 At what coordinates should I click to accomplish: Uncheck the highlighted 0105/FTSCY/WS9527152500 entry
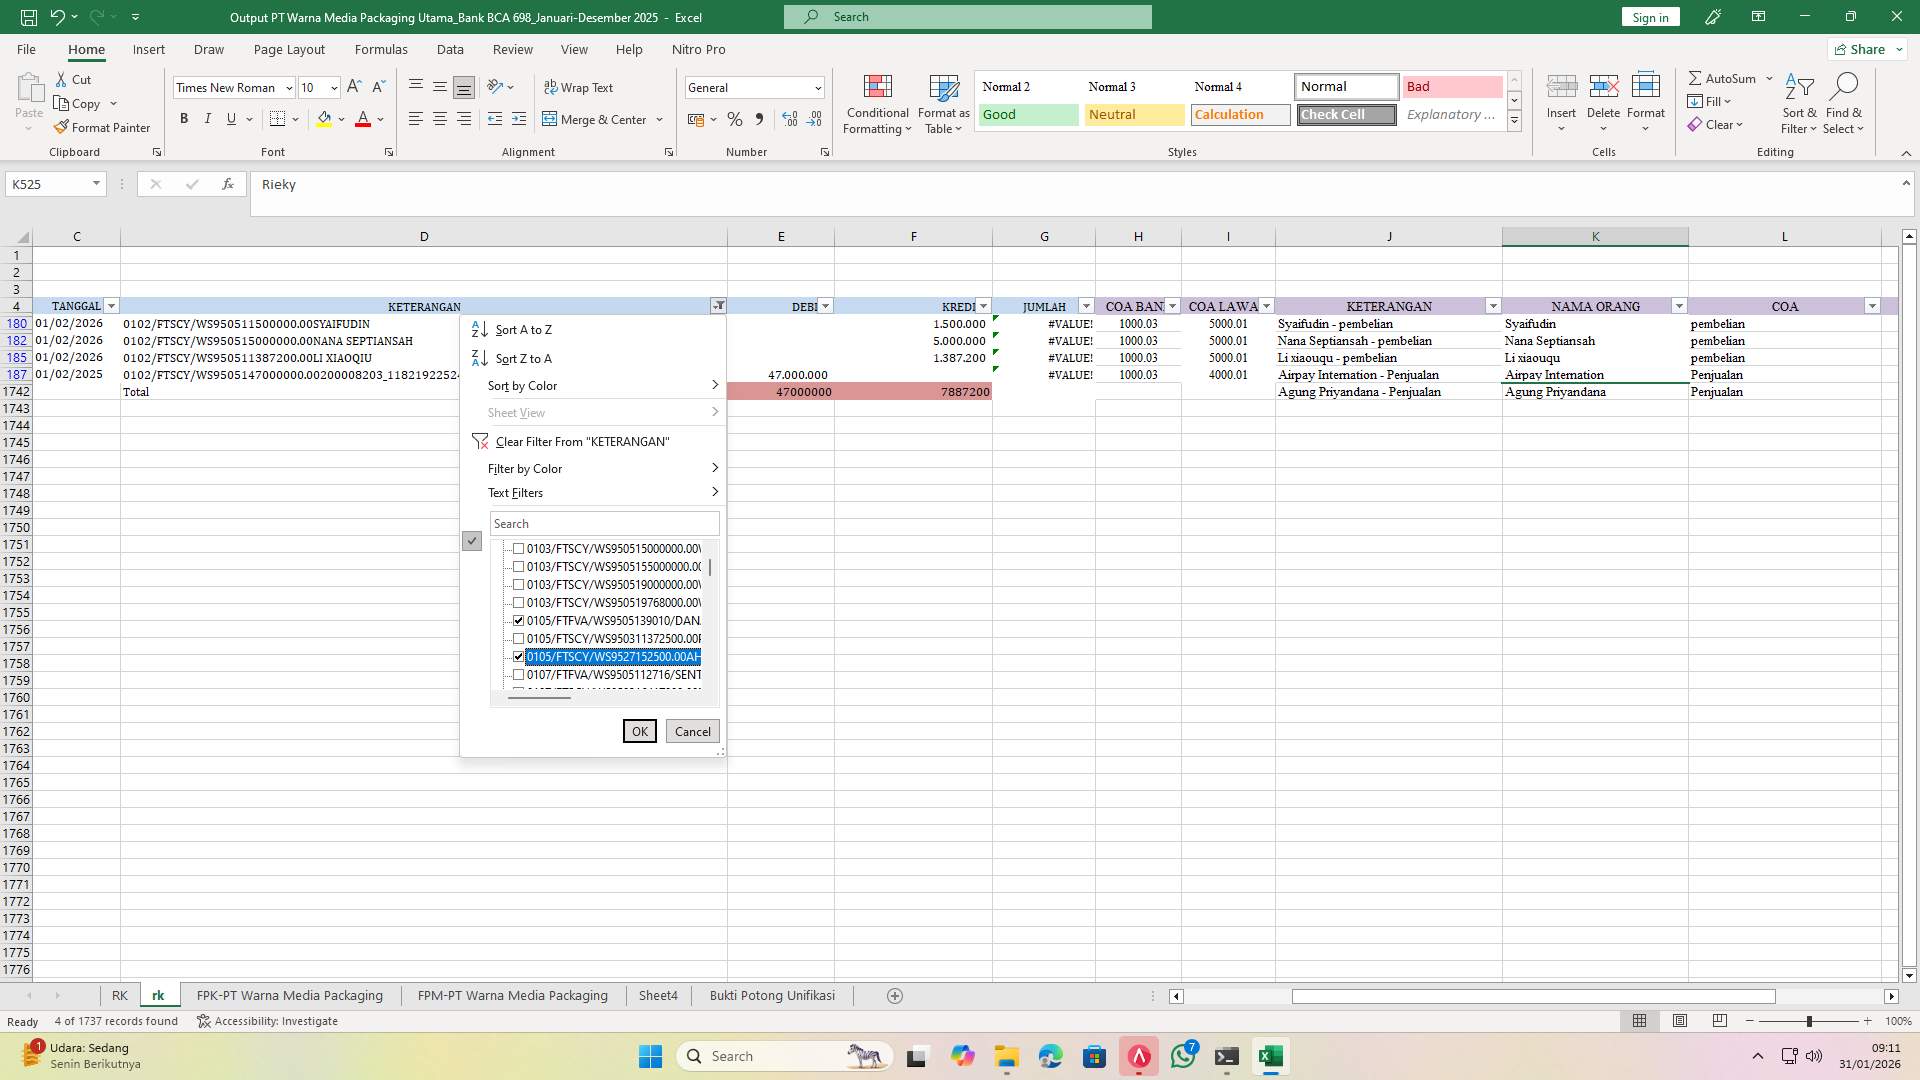click(x=518, y=657)
